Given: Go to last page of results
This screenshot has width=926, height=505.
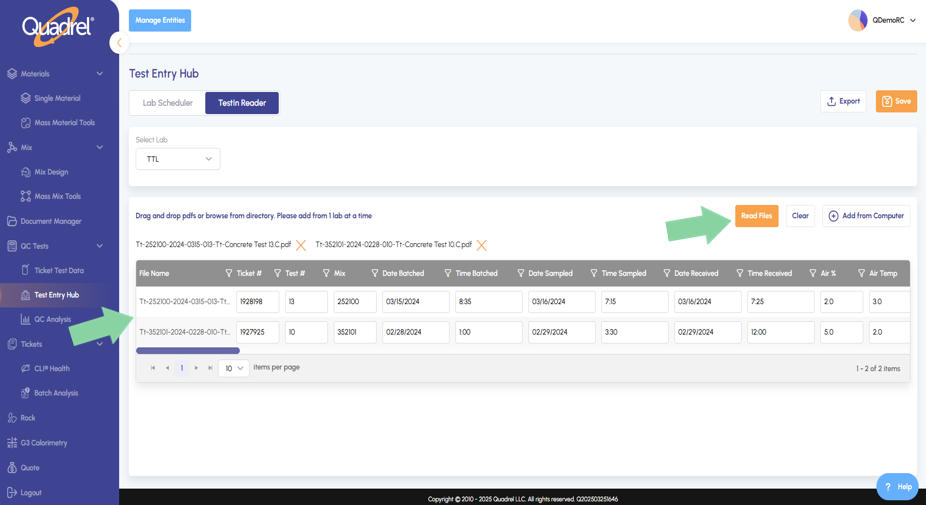Looking at the screenshot, I should [x=210, y=368].
